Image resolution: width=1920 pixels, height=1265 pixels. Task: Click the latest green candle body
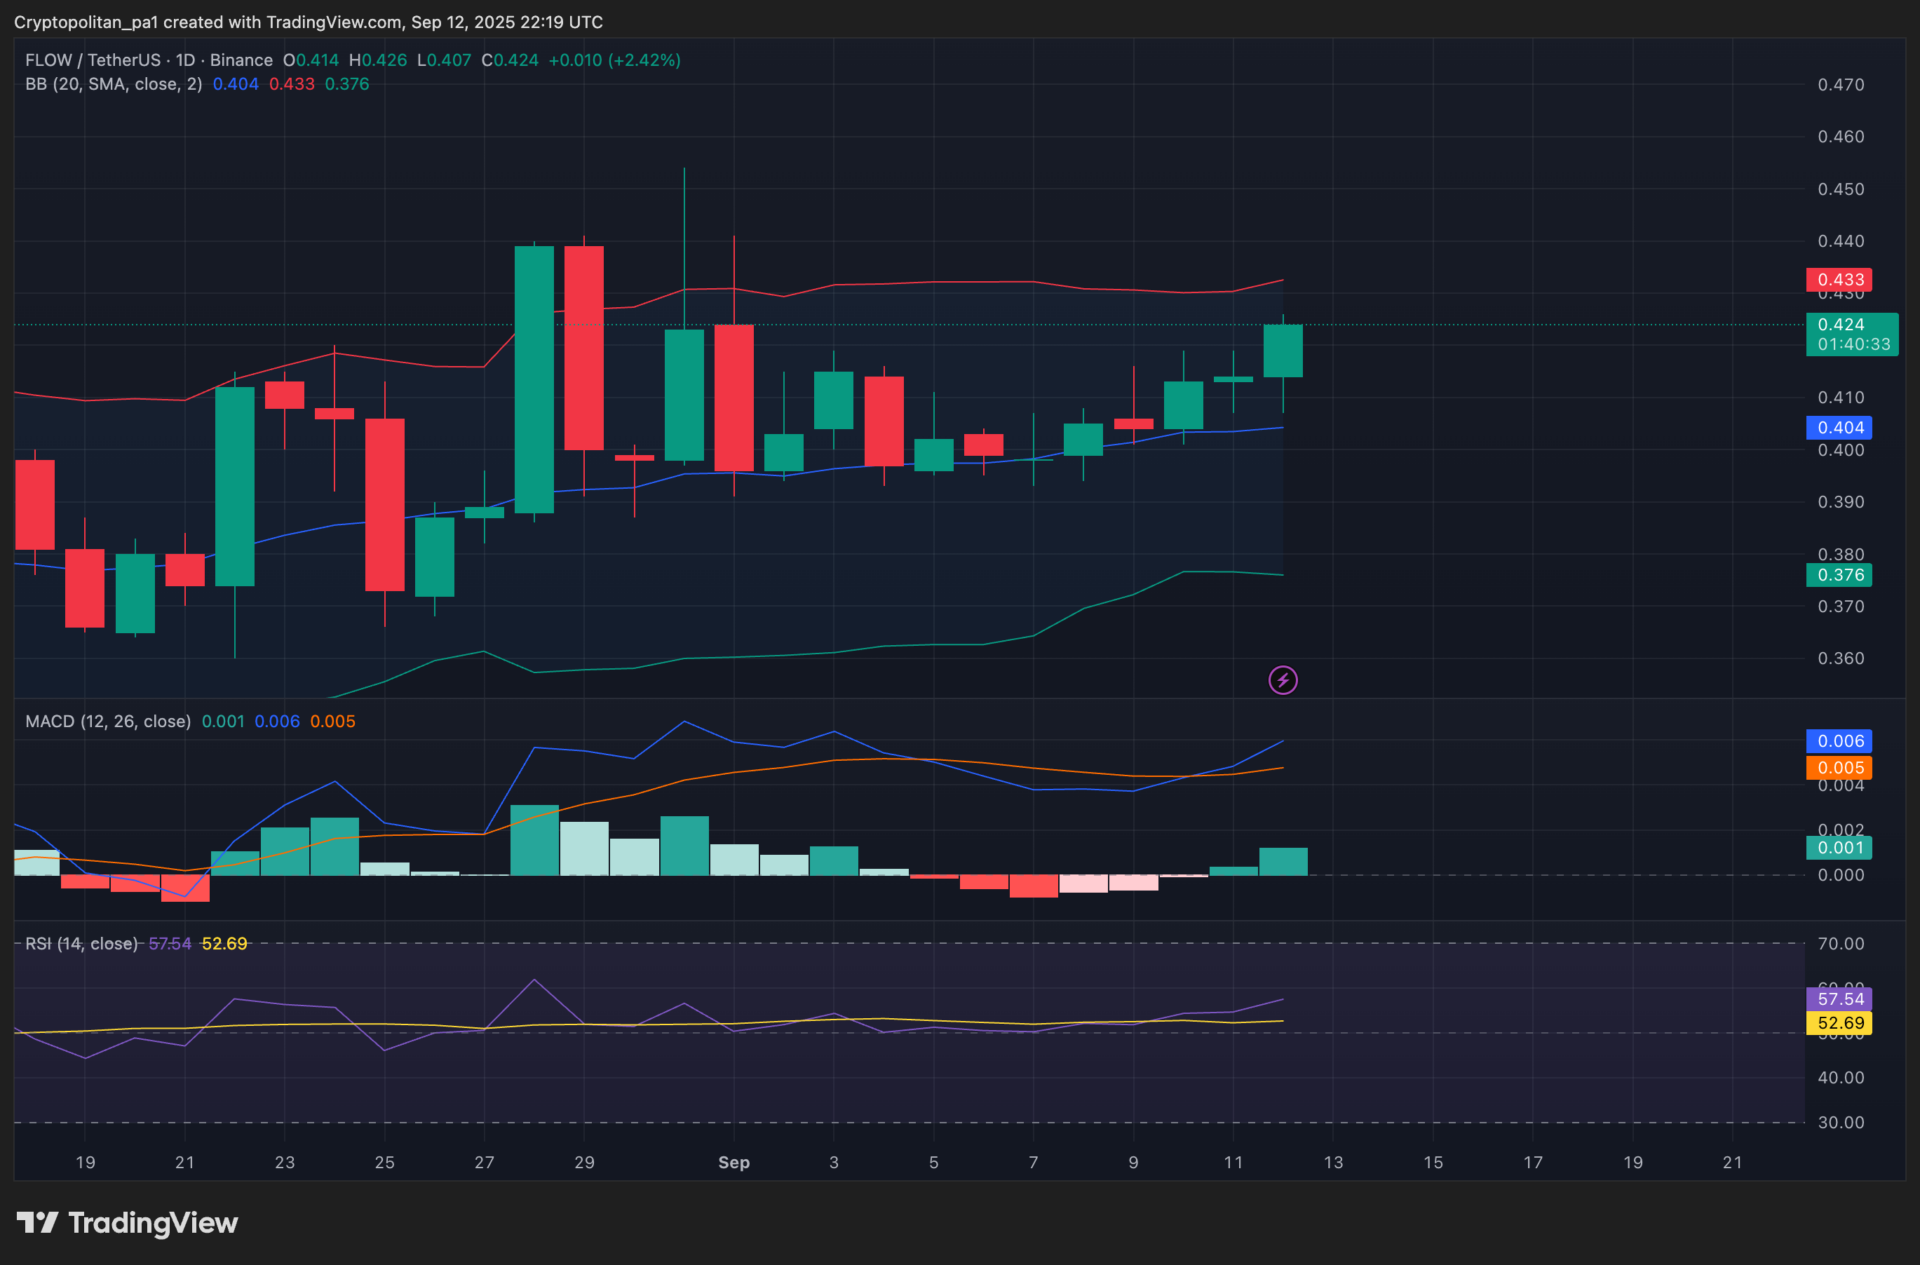point(1283,351)
